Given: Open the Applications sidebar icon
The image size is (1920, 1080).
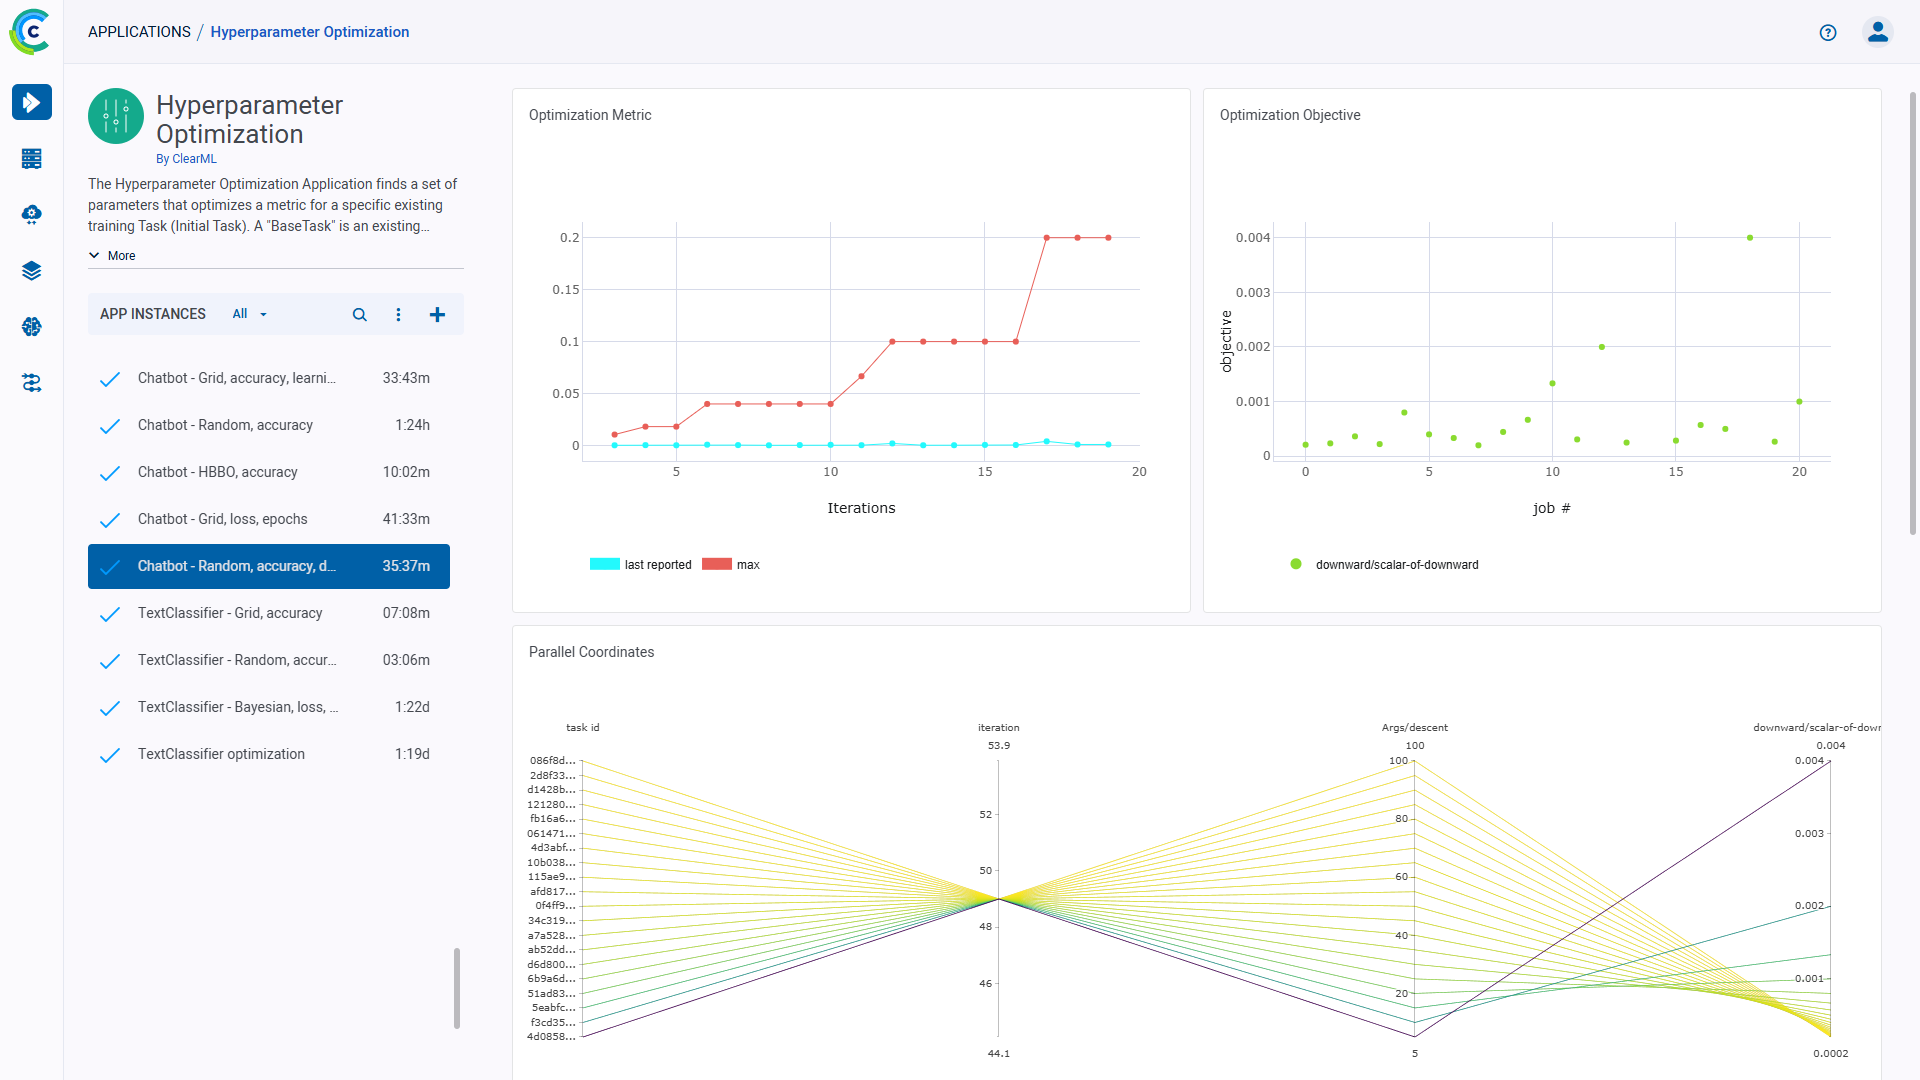Looking at the screenshot, I should tap(32, 102).
